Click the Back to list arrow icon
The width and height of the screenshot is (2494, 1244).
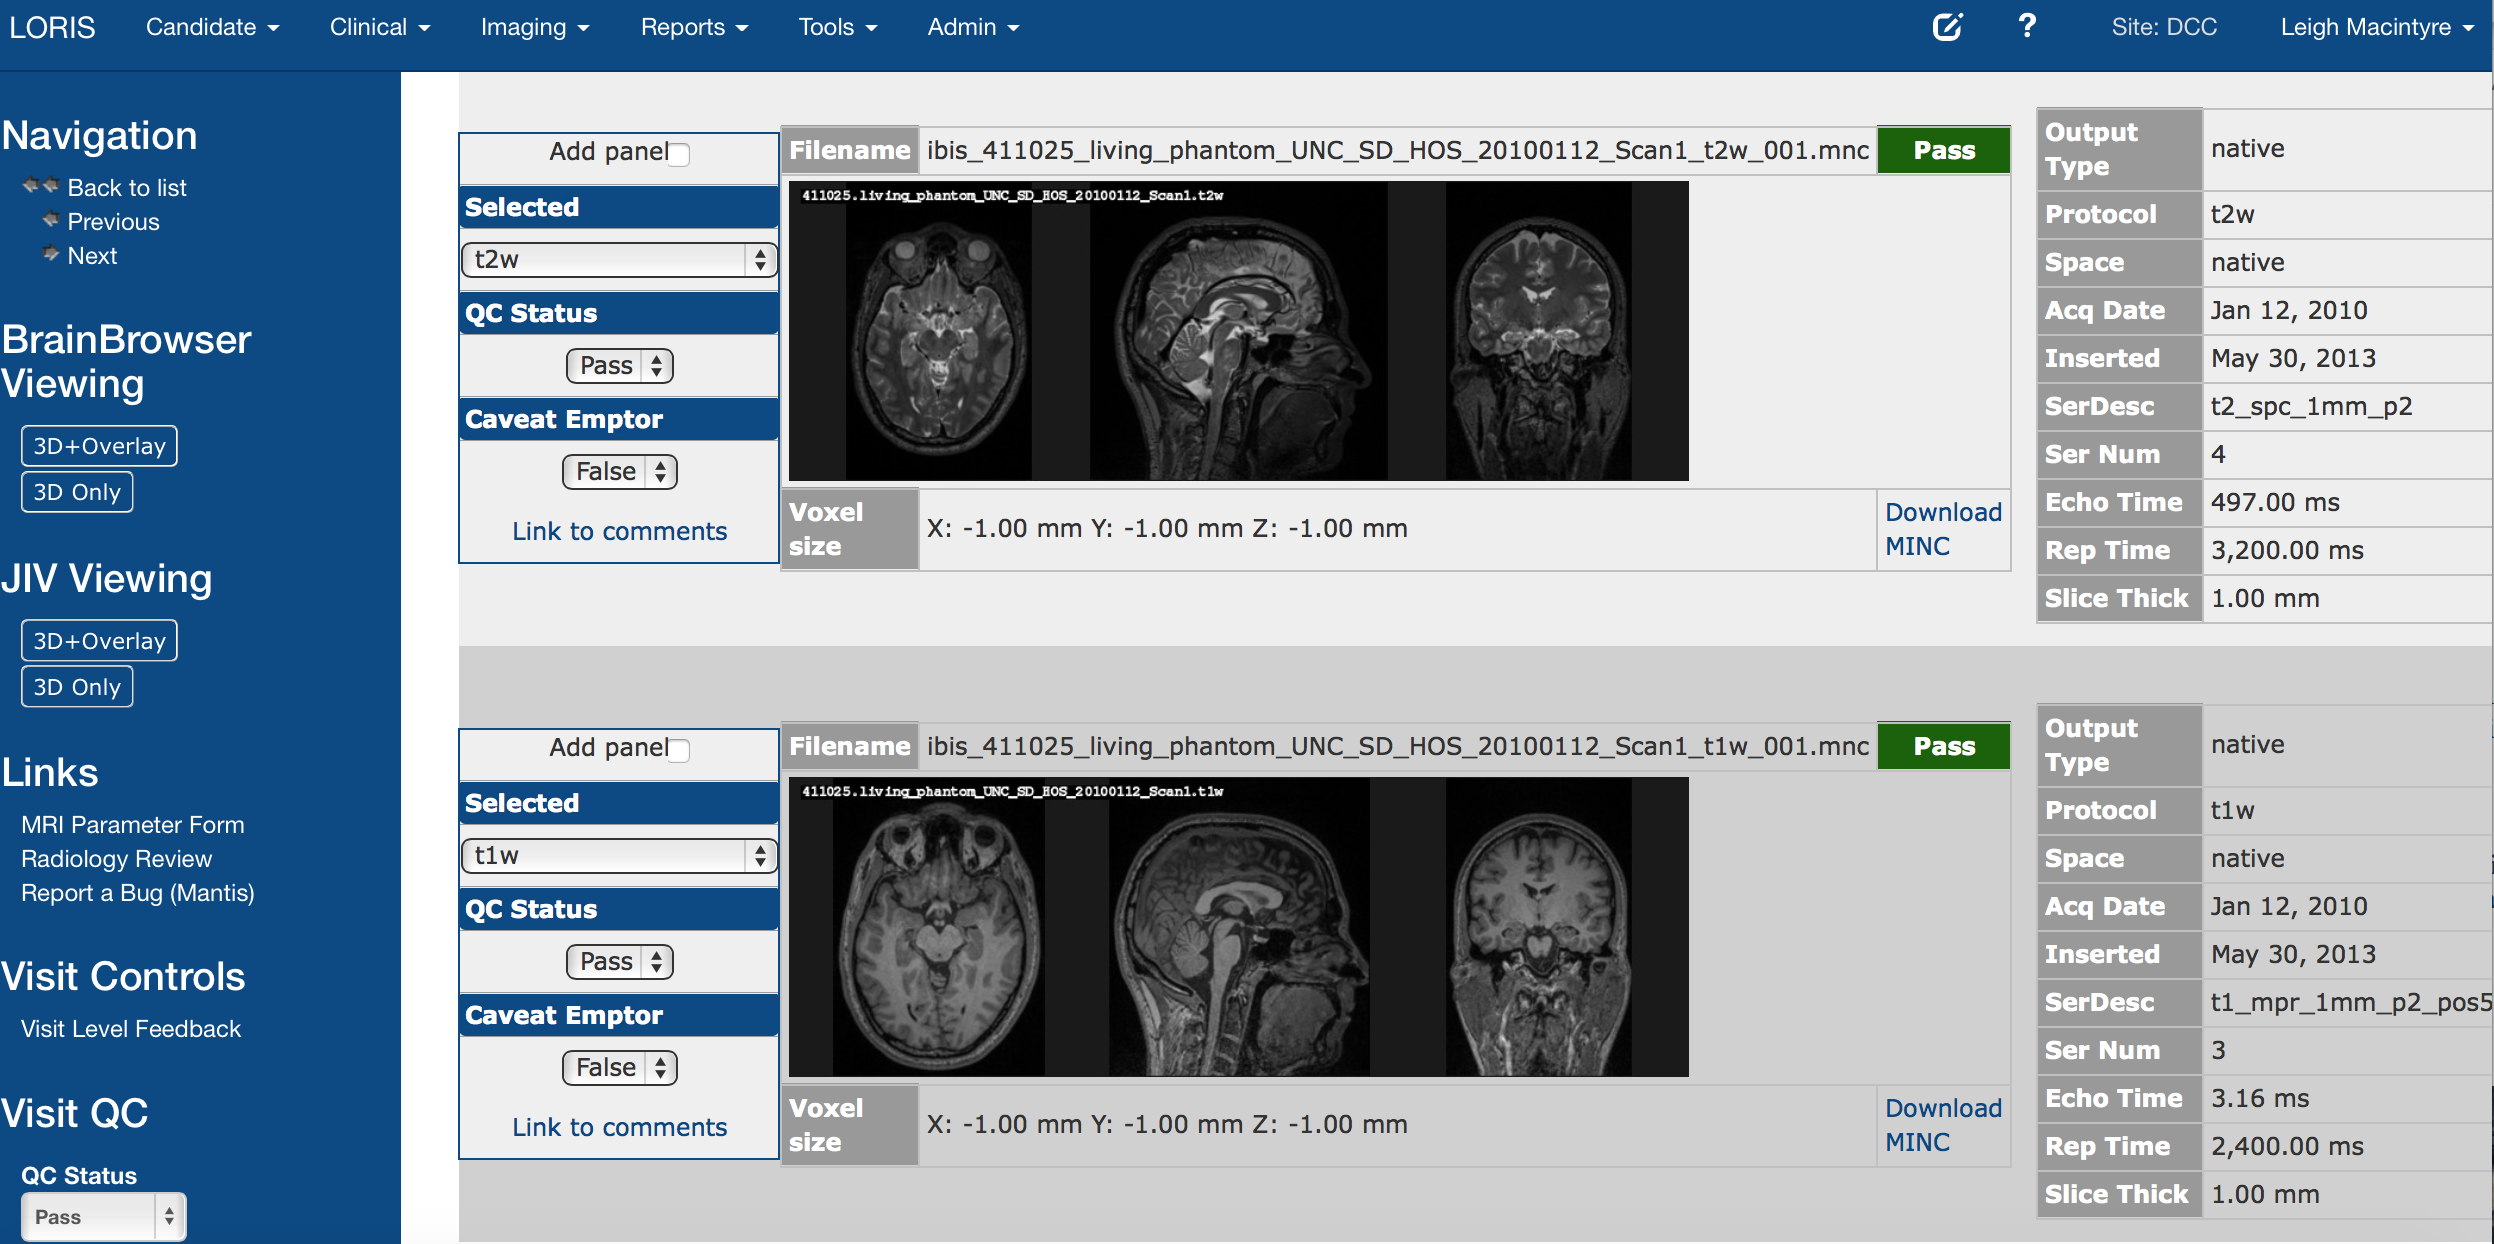41,186
